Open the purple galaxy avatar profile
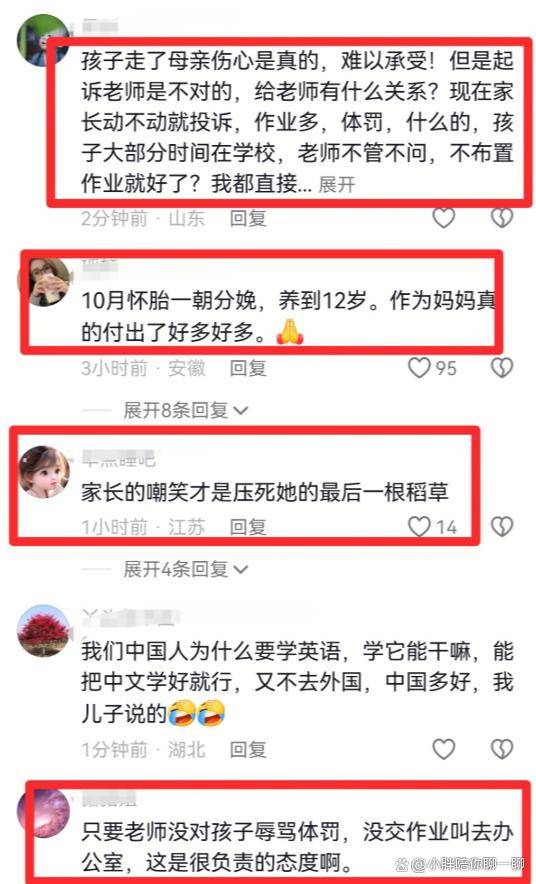This screenshot has width=536, height=884. click(x=43, y=812)
